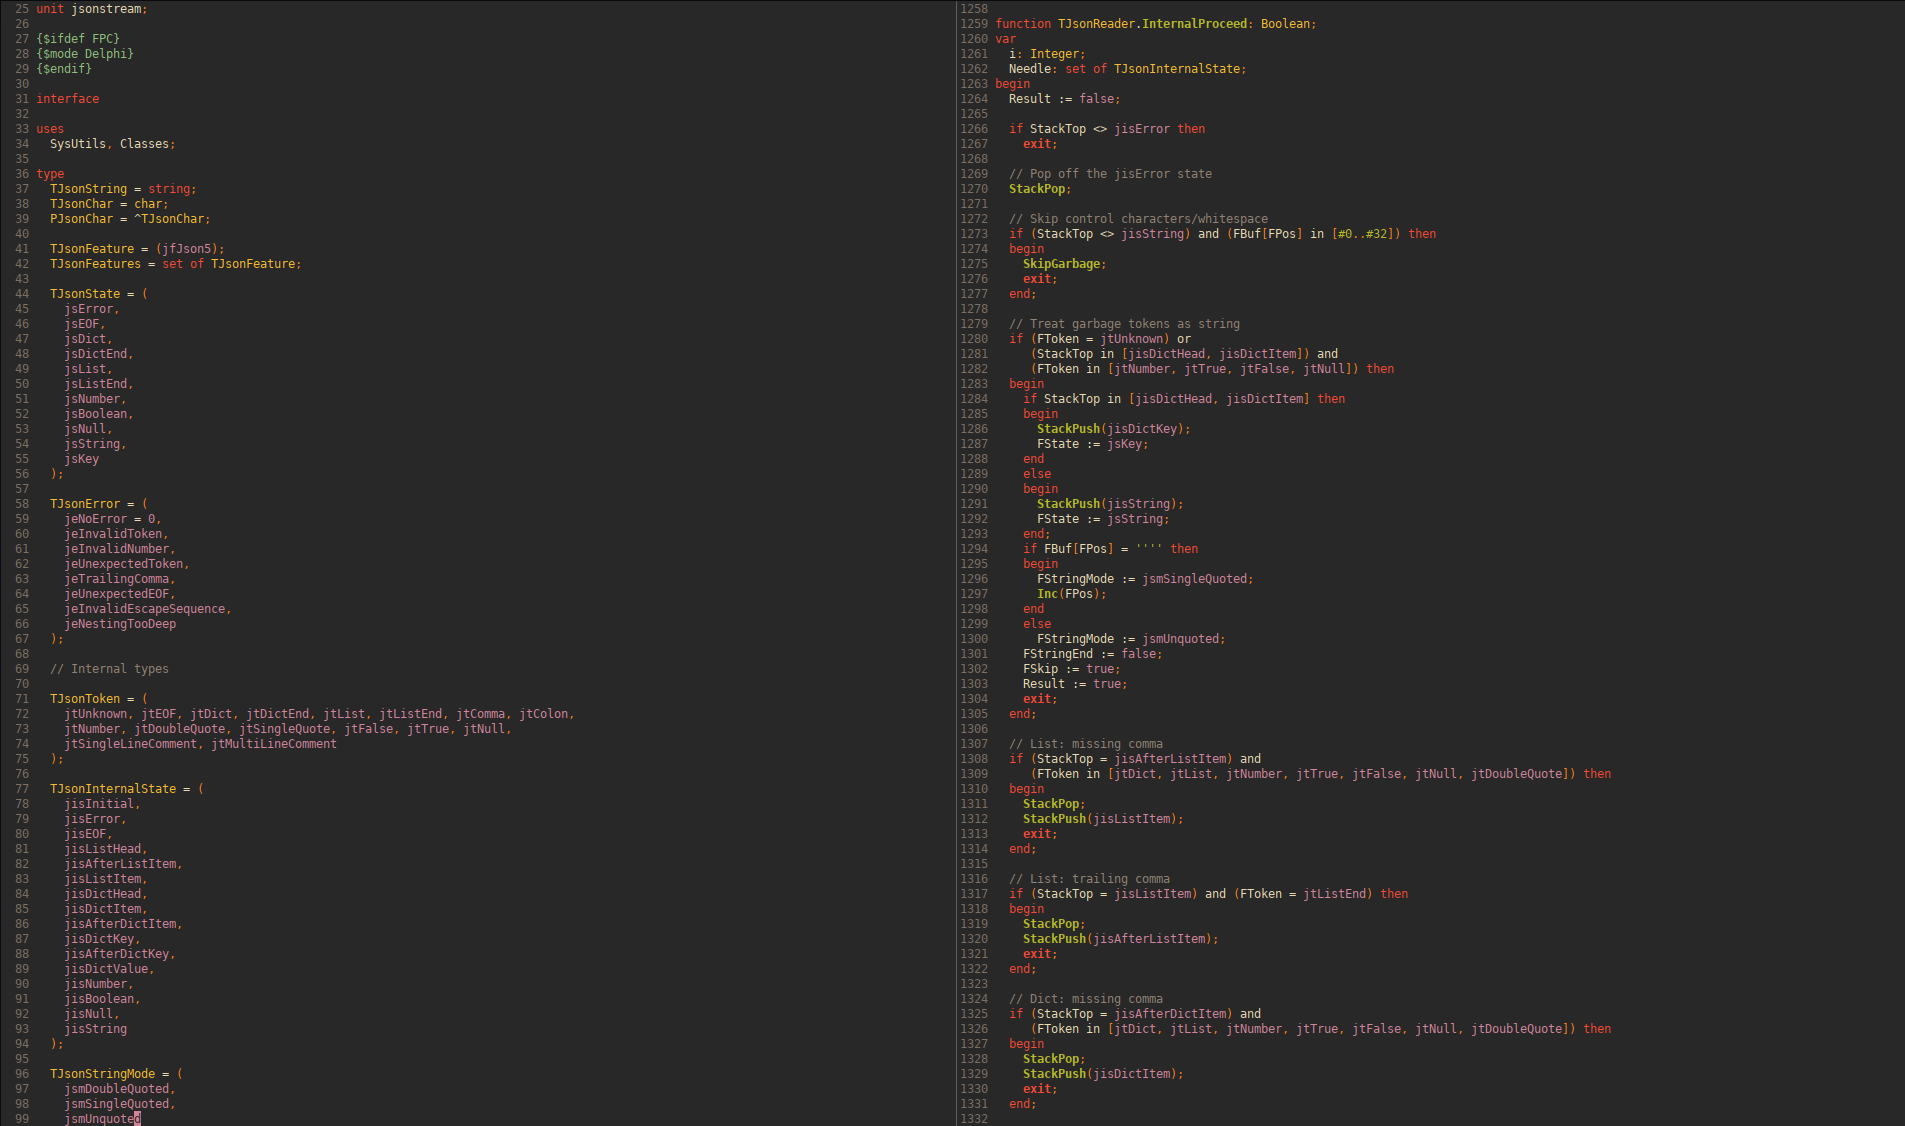
Task: Click the 'jfJson5' enum value
Action: [190, 249]
